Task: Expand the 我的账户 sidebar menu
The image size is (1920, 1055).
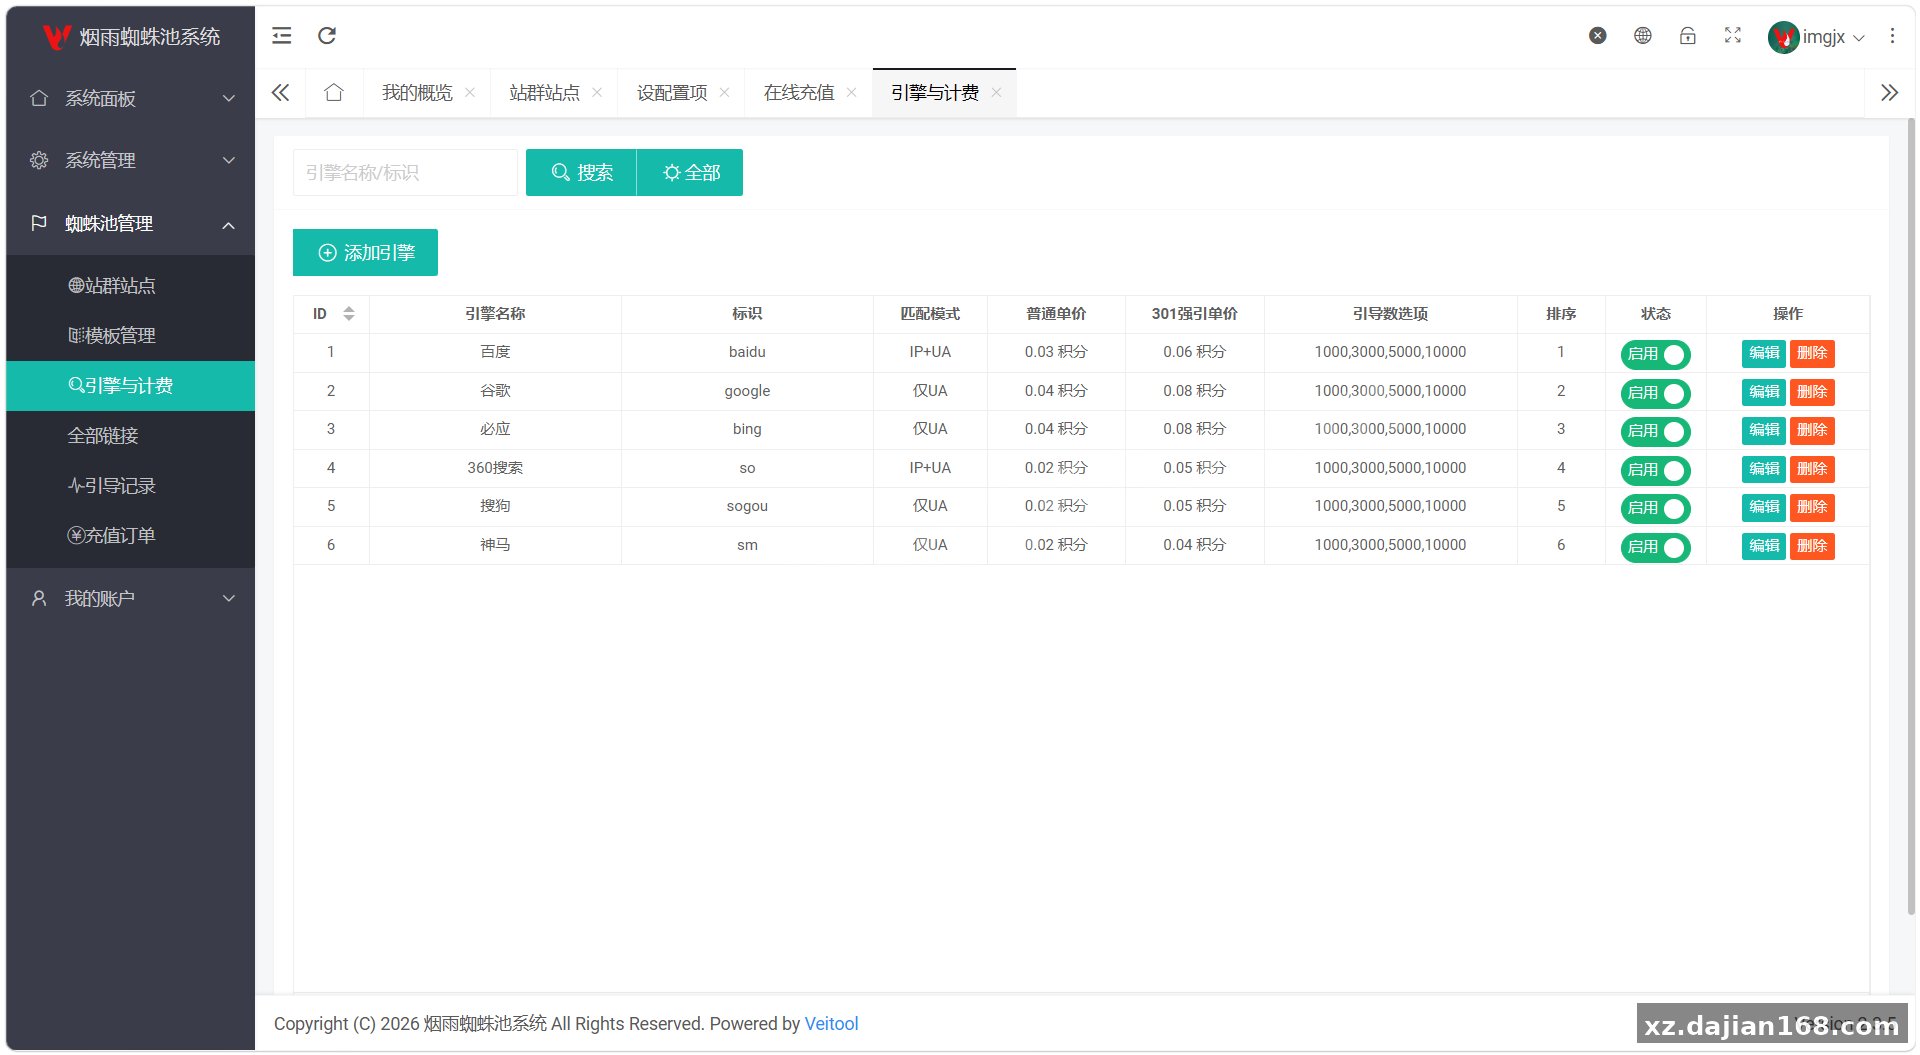Action: click(131, 598)
